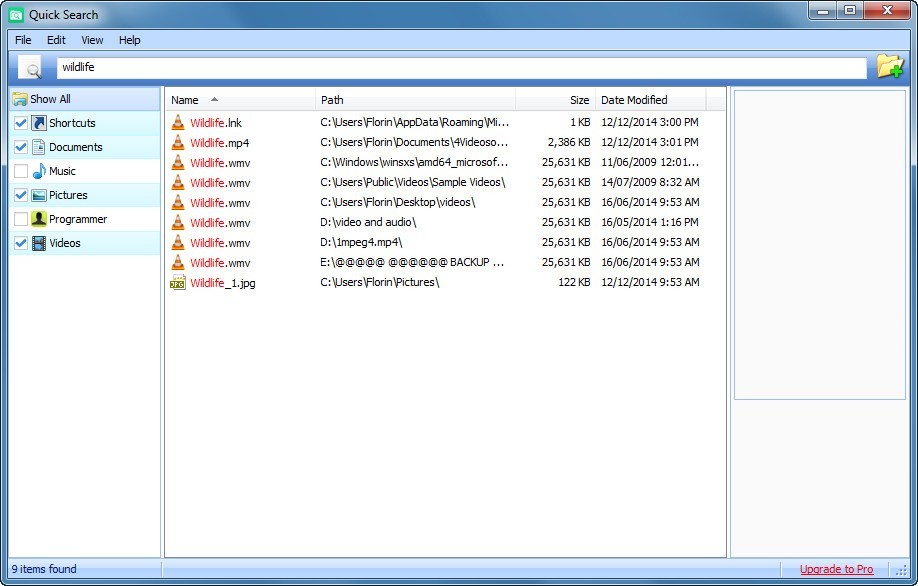Click the Upgrade to Pro link
Screen dimensions: 918x586
837,569
